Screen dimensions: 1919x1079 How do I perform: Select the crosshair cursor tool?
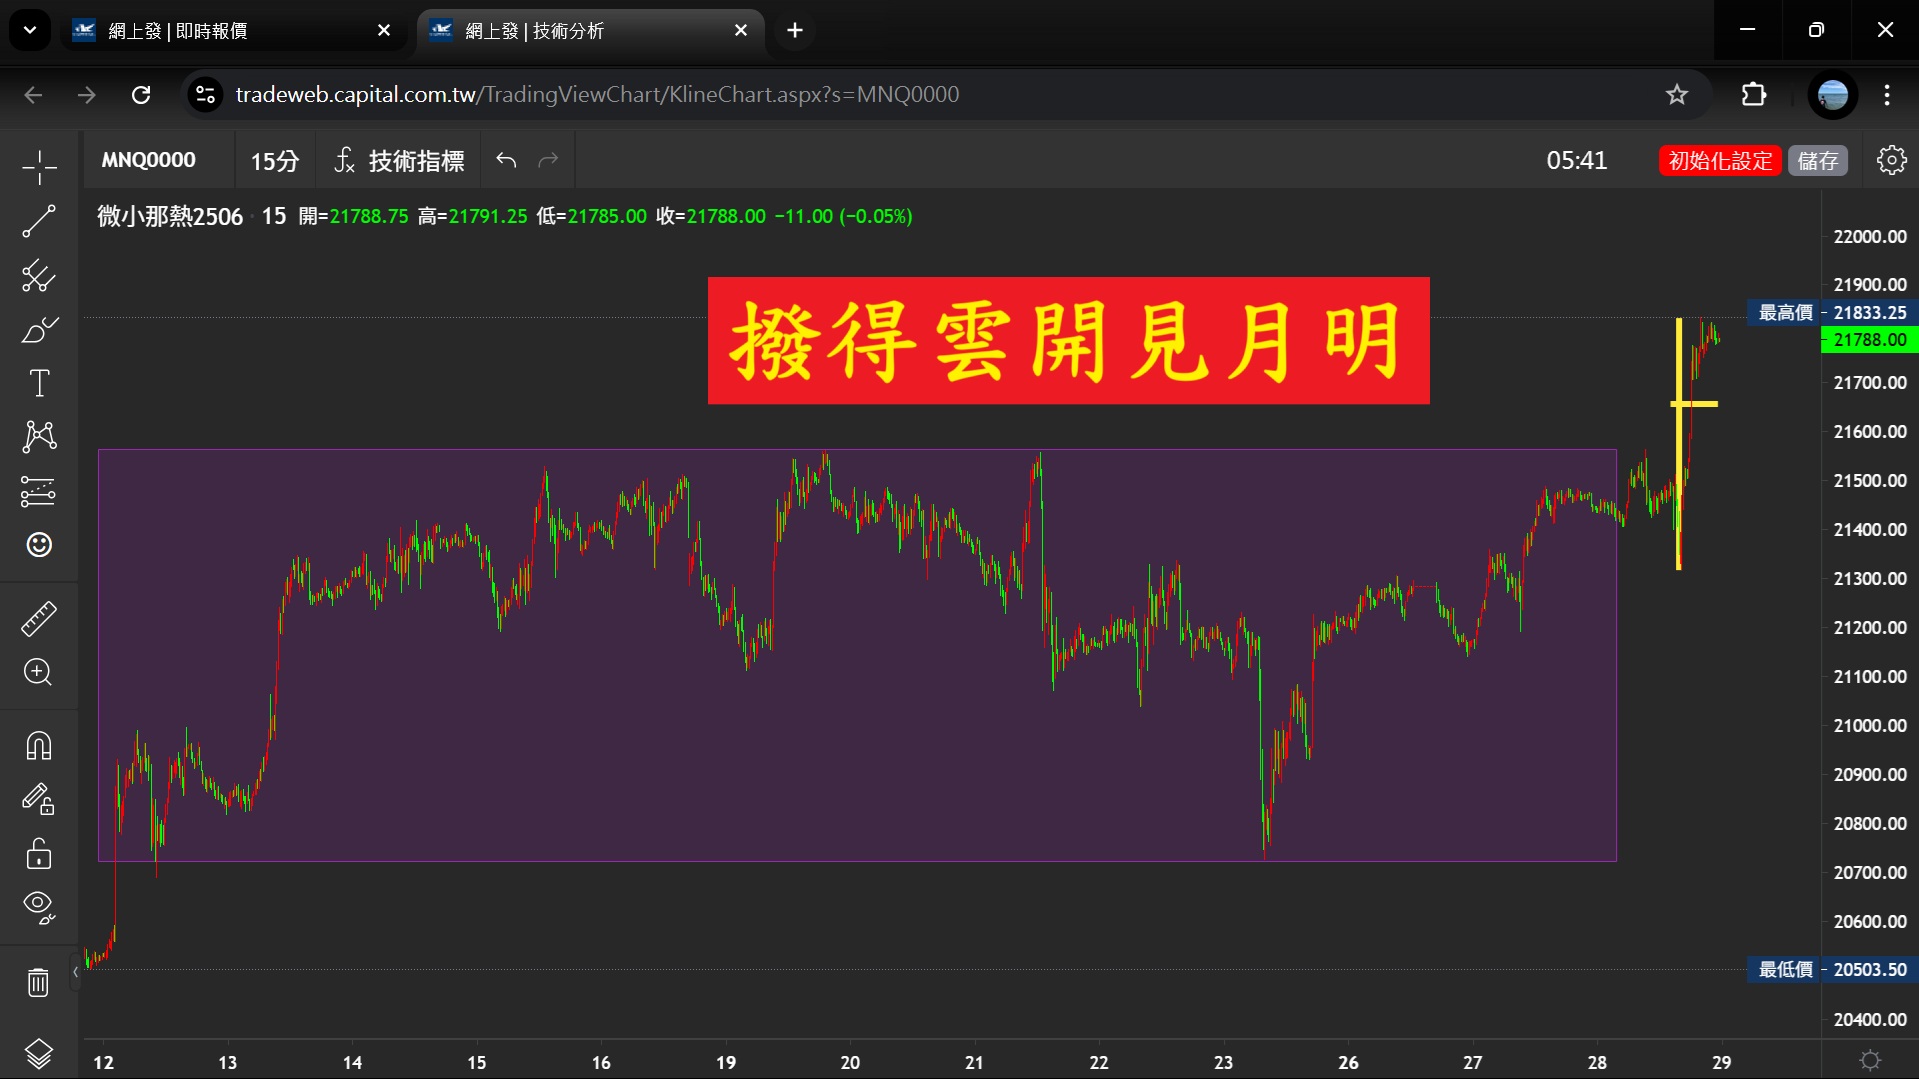[x=39, y=167]
